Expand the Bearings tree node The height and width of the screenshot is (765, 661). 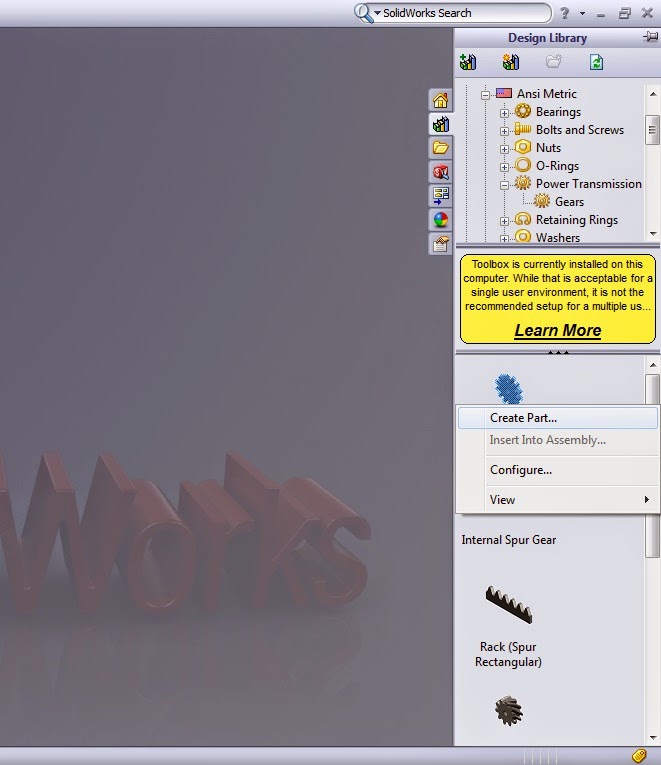(x=504, y=113)
